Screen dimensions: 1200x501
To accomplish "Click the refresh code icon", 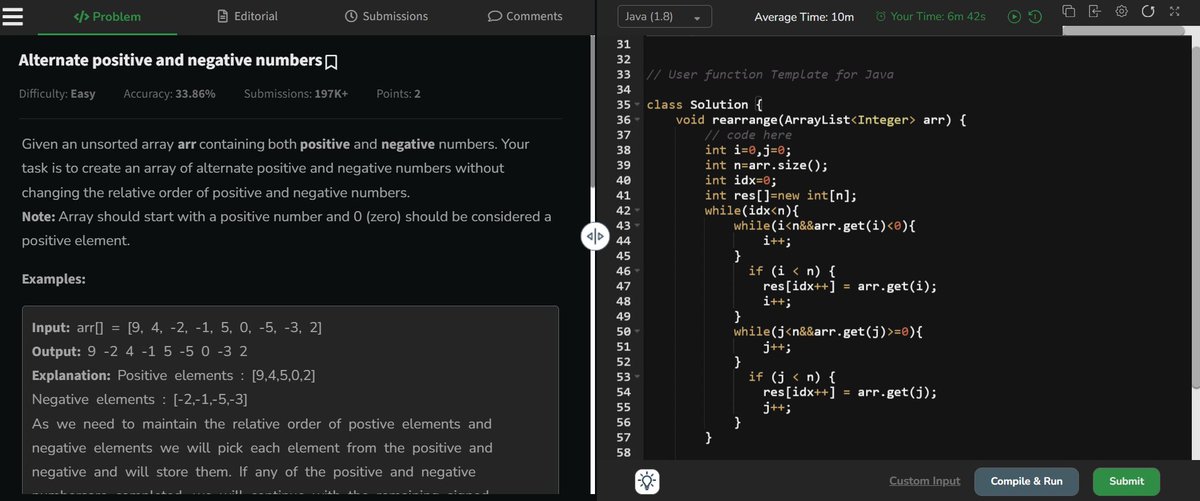I will [x=1148, y=12].
